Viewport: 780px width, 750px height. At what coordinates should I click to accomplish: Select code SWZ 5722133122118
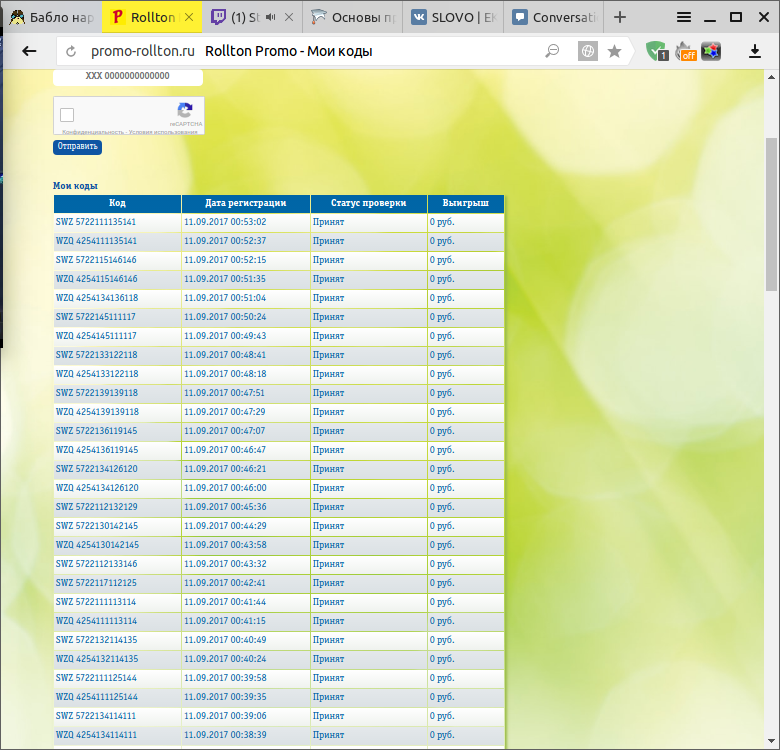97,355
